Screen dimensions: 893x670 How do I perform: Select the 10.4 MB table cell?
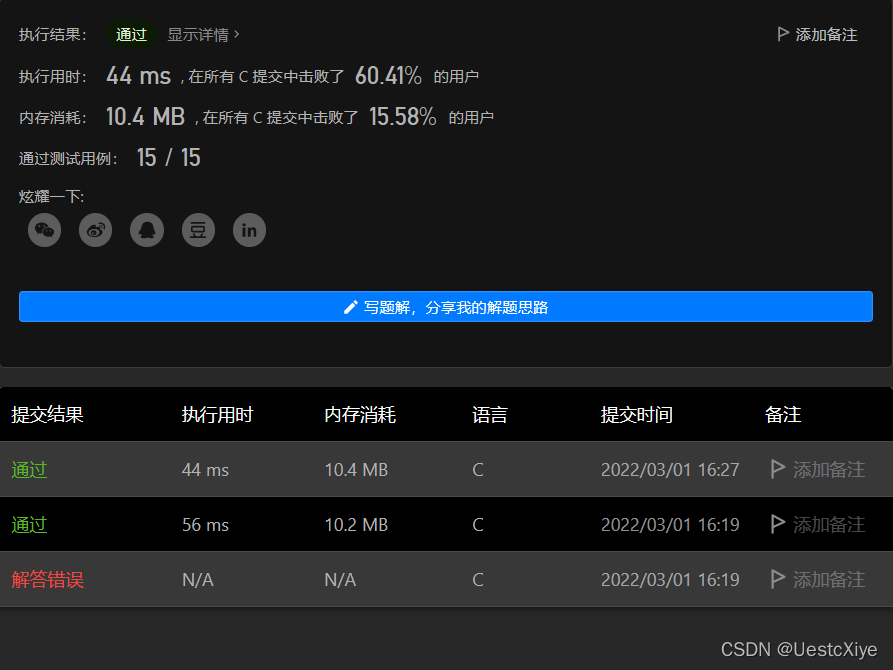click(356, 470)
